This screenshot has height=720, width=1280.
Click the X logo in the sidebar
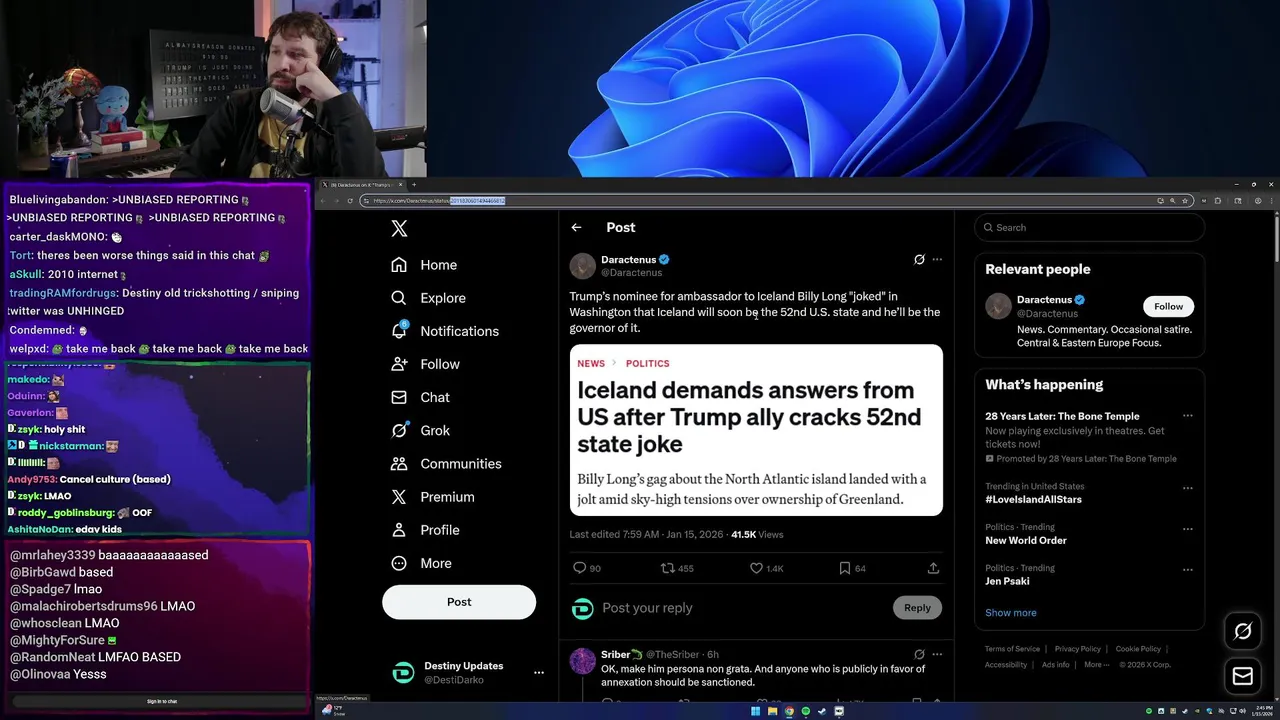coord(399,228)
